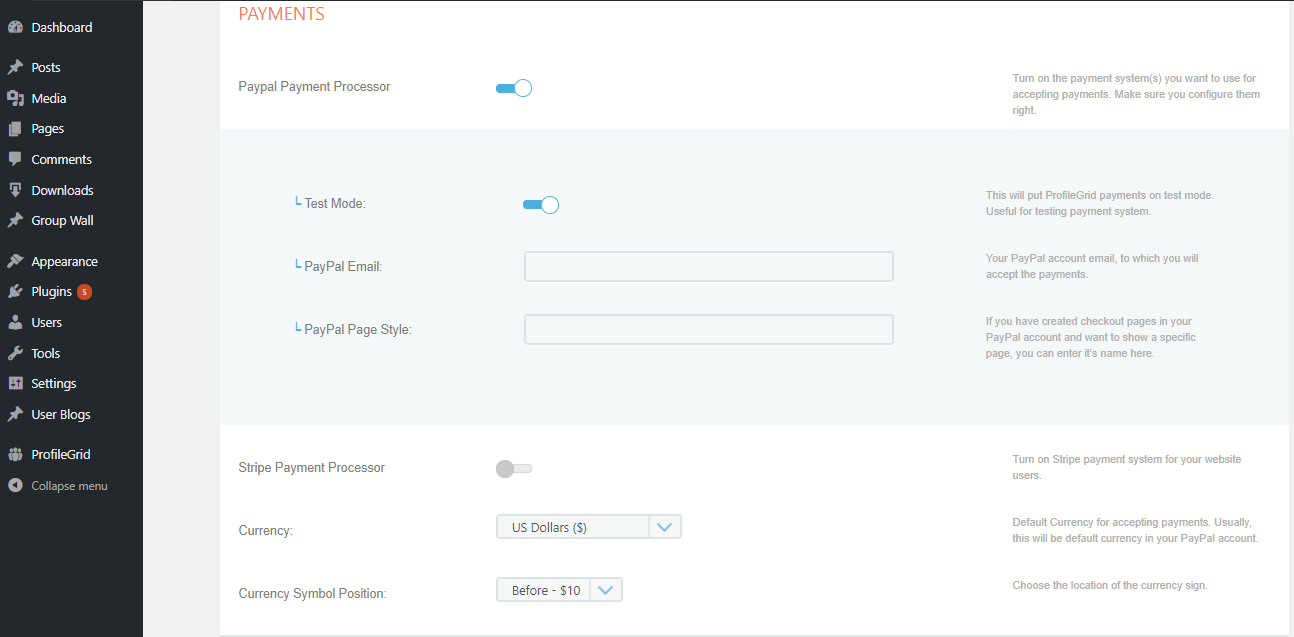Click the ProfileGrid group icon
1294x637 pixels.
15,454
